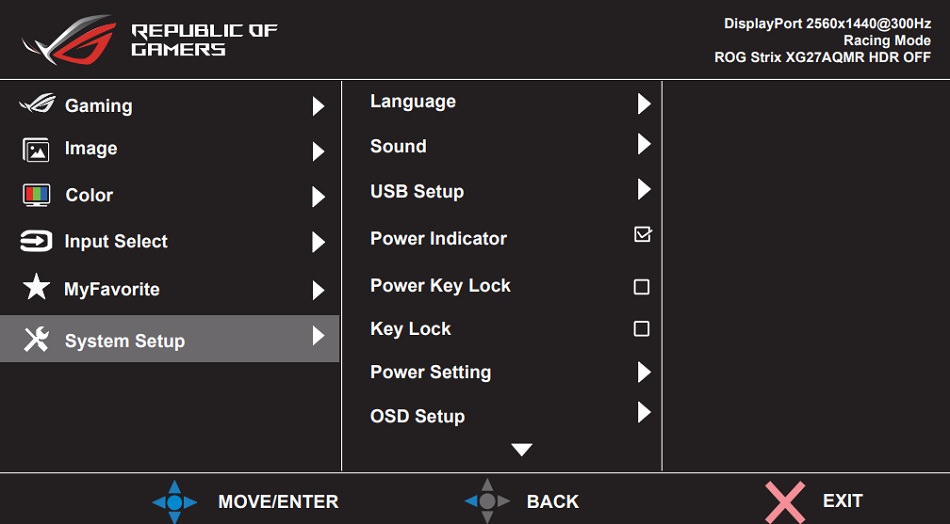The height and width of the screenshot is (524, 950).
Task: Click the red X exit icon
Action: click(x=785, y=501)
